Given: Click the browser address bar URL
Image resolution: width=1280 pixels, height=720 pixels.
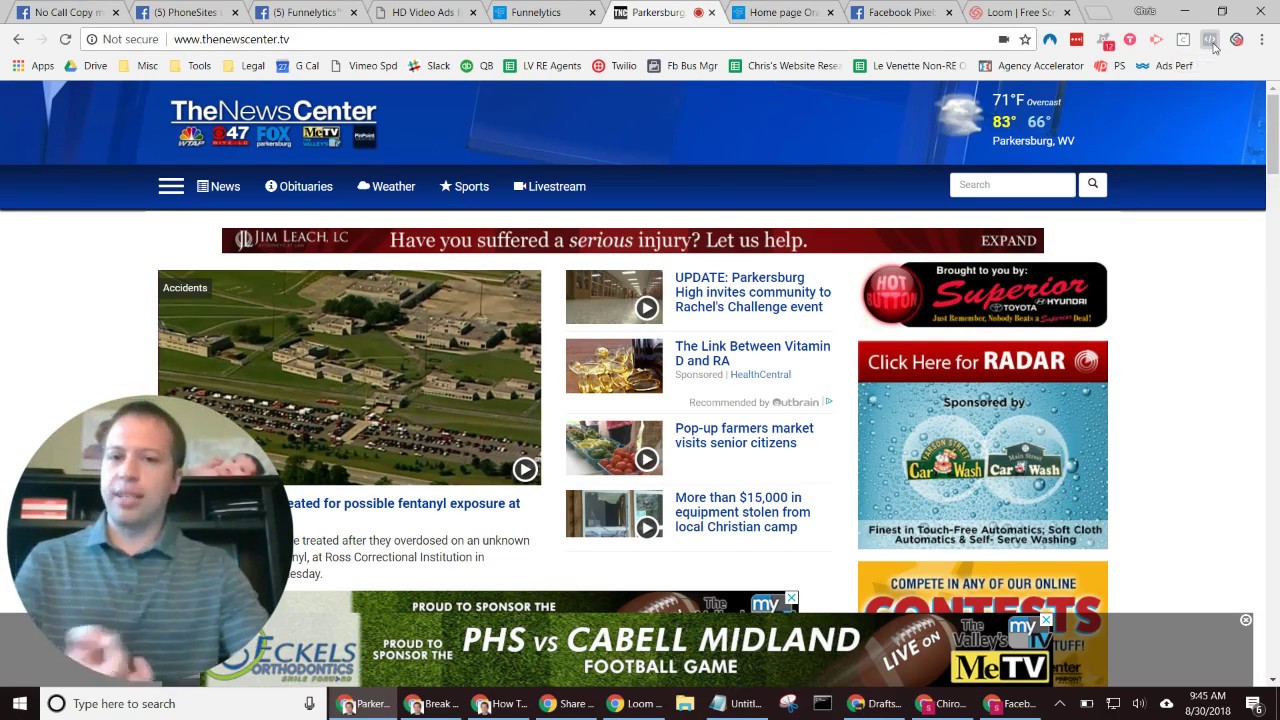Looking at the screenshot, I should point(231,39).
